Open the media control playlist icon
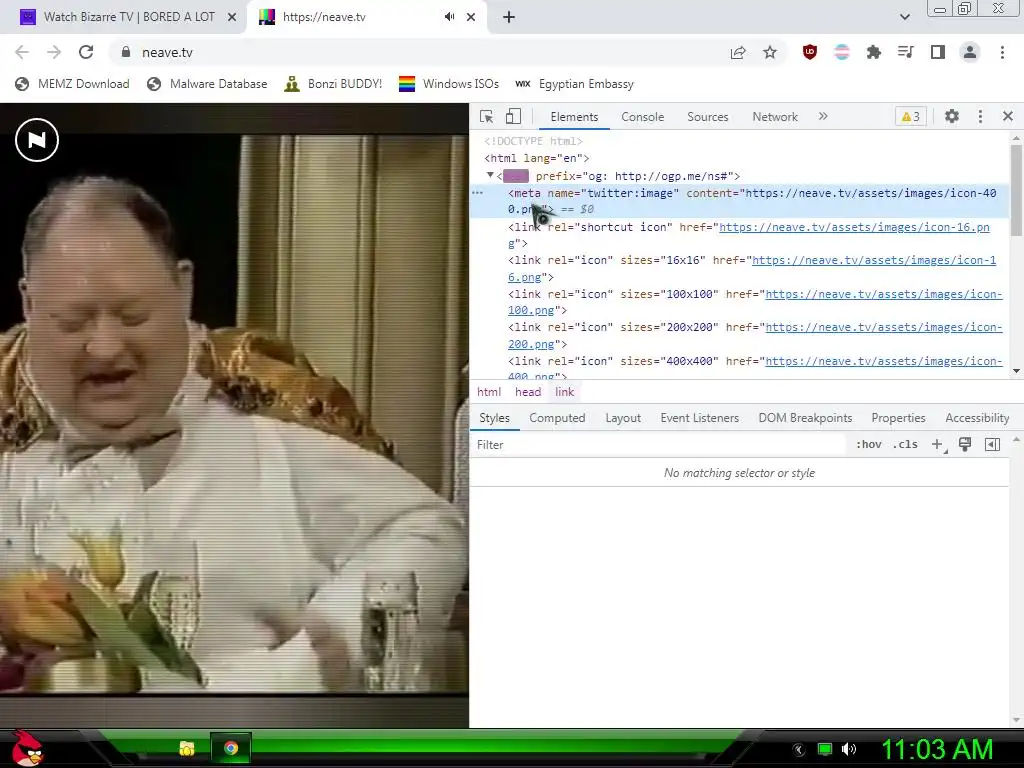The height and width of the screenshot is (768, 1024). 906,52
